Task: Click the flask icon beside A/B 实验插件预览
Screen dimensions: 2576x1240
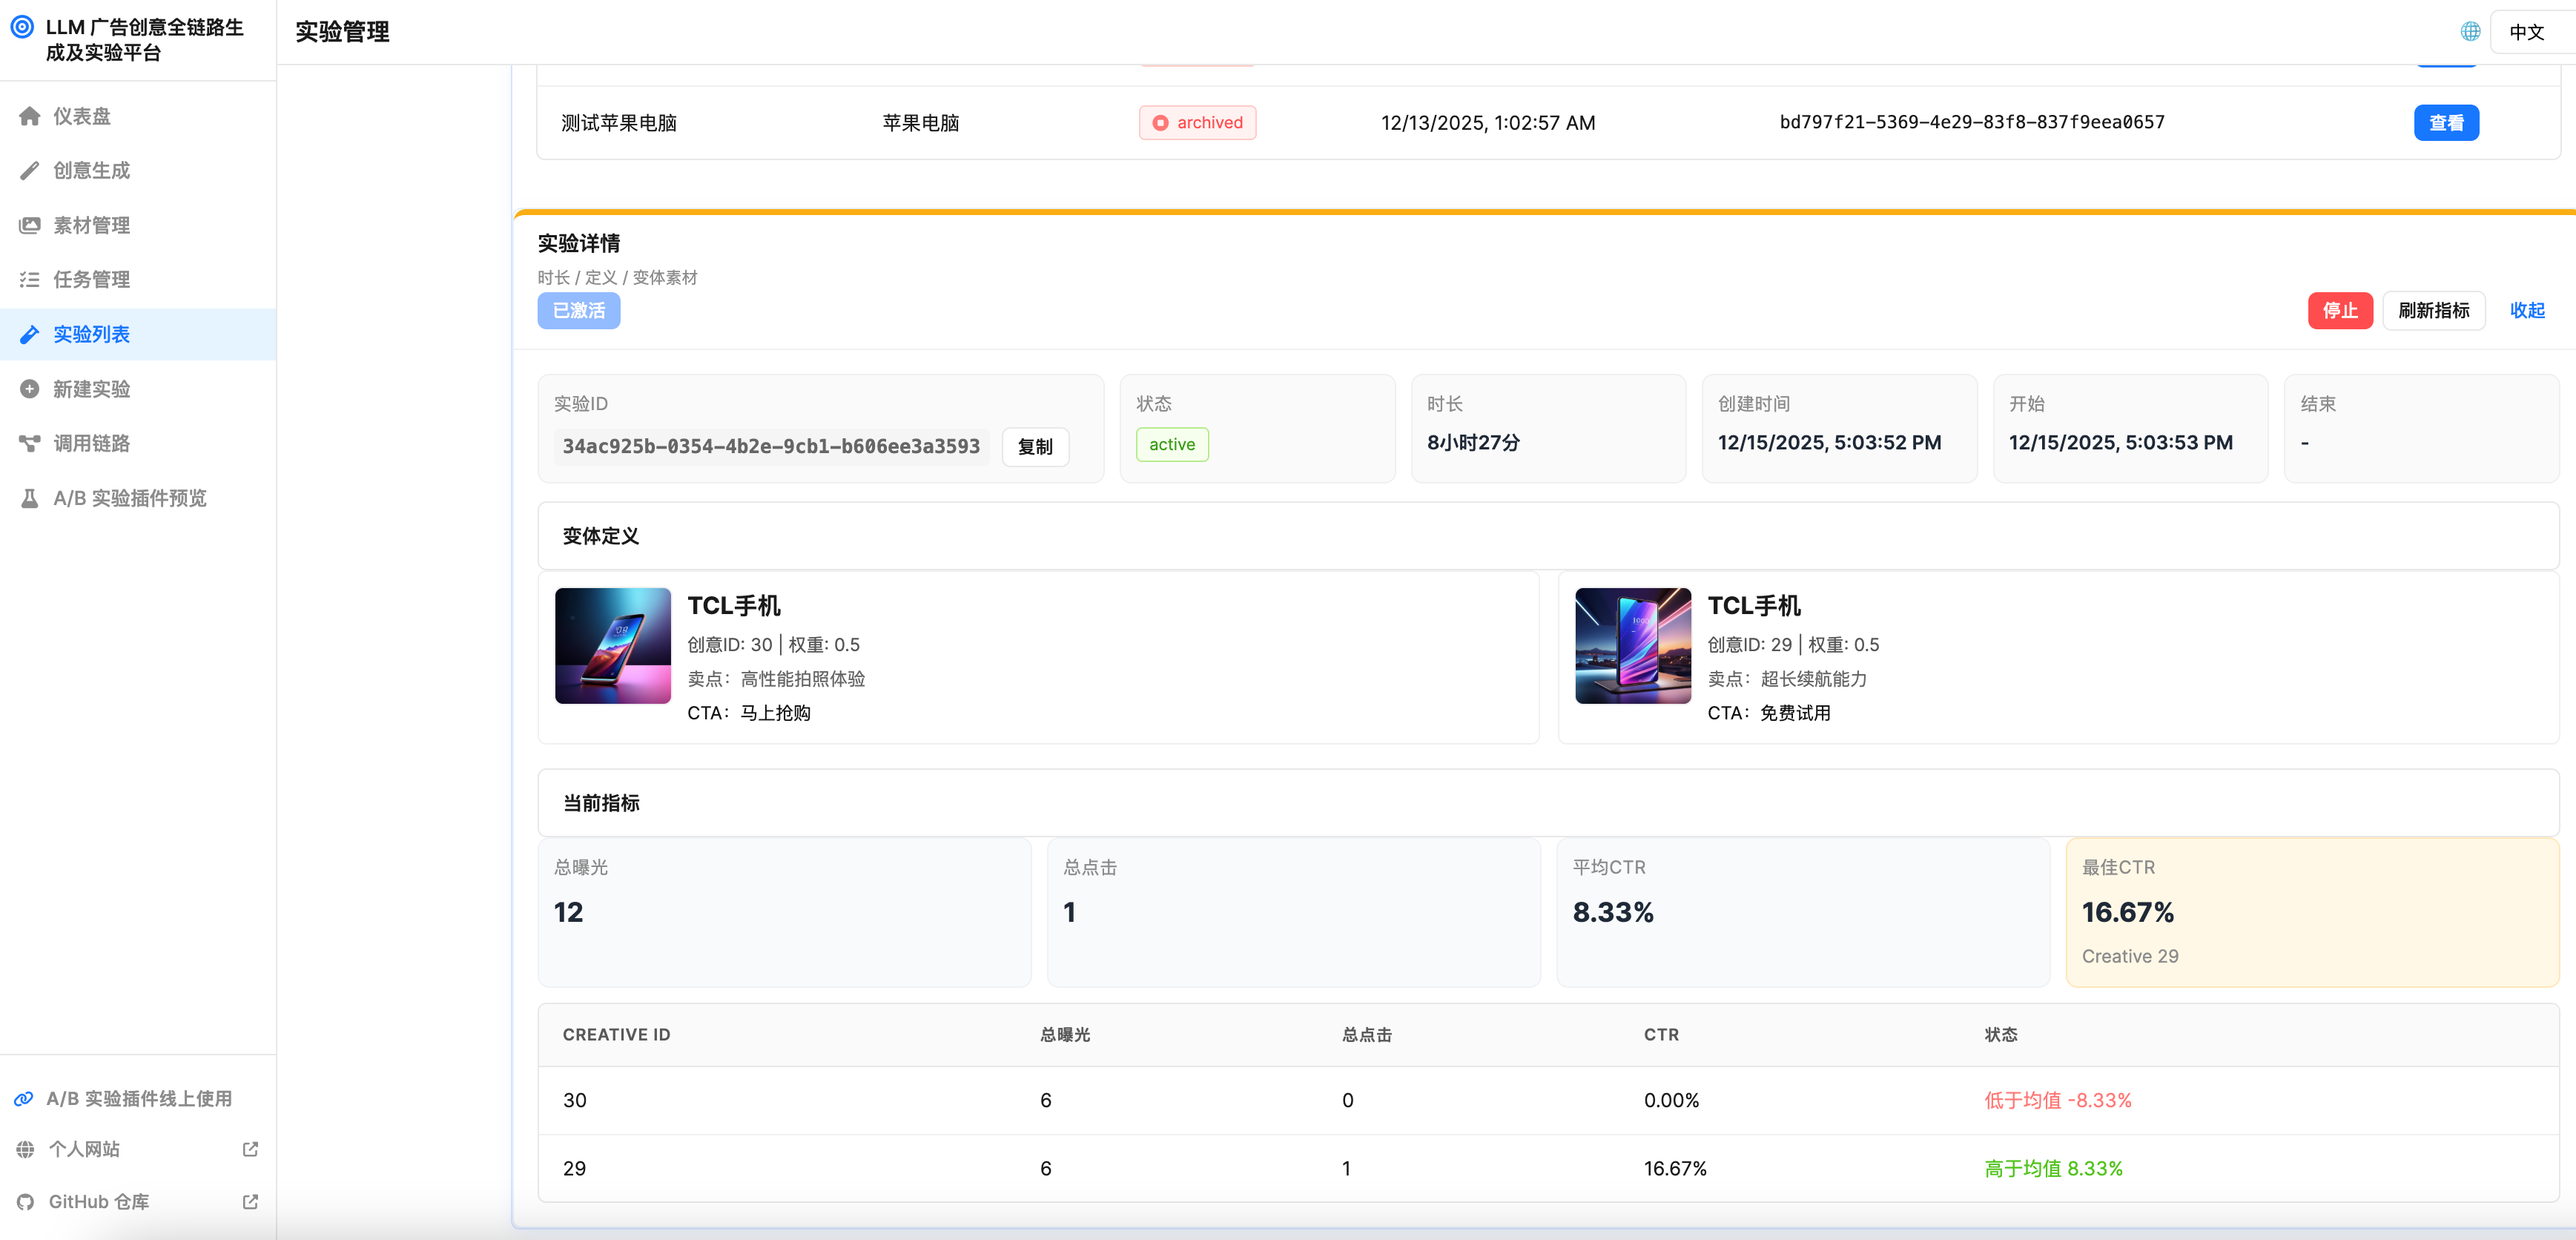Action: tap(30, 498)
